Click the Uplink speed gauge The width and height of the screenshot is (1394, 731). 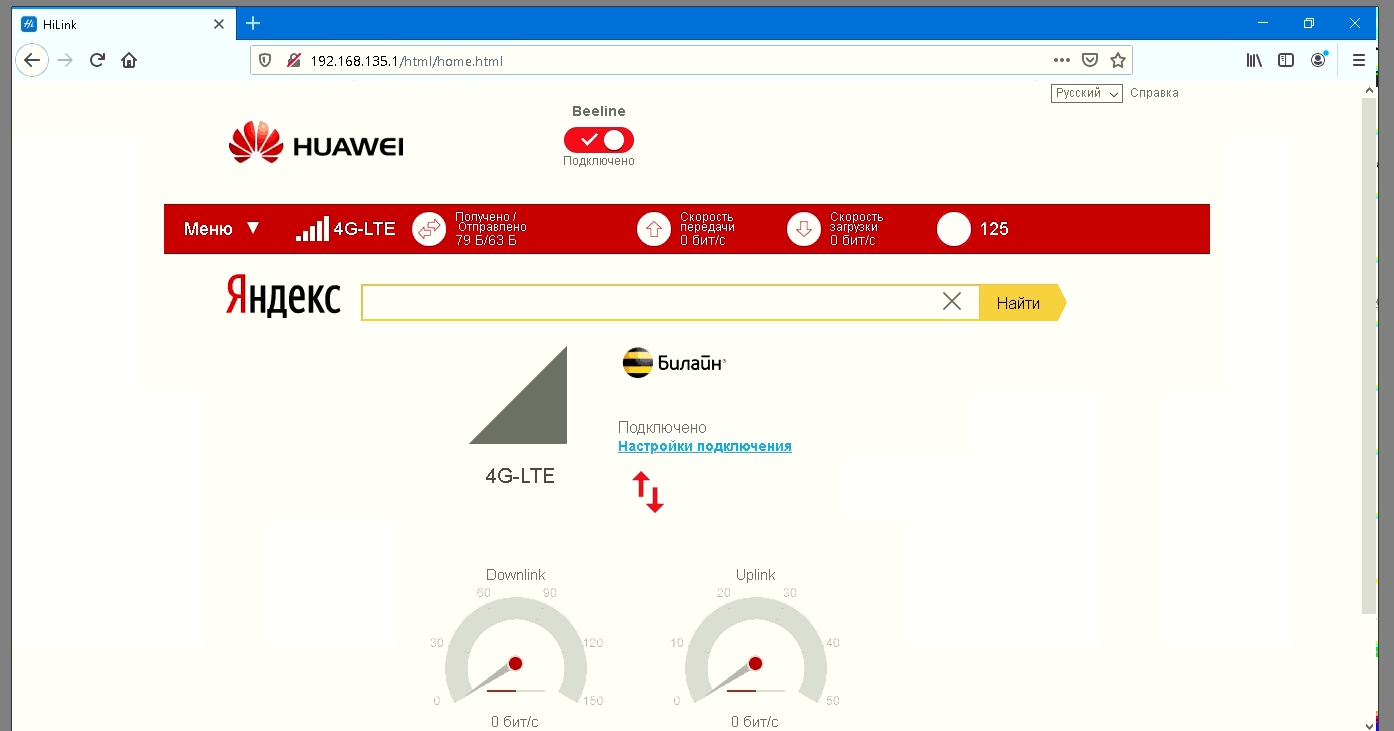click(755, 651)
